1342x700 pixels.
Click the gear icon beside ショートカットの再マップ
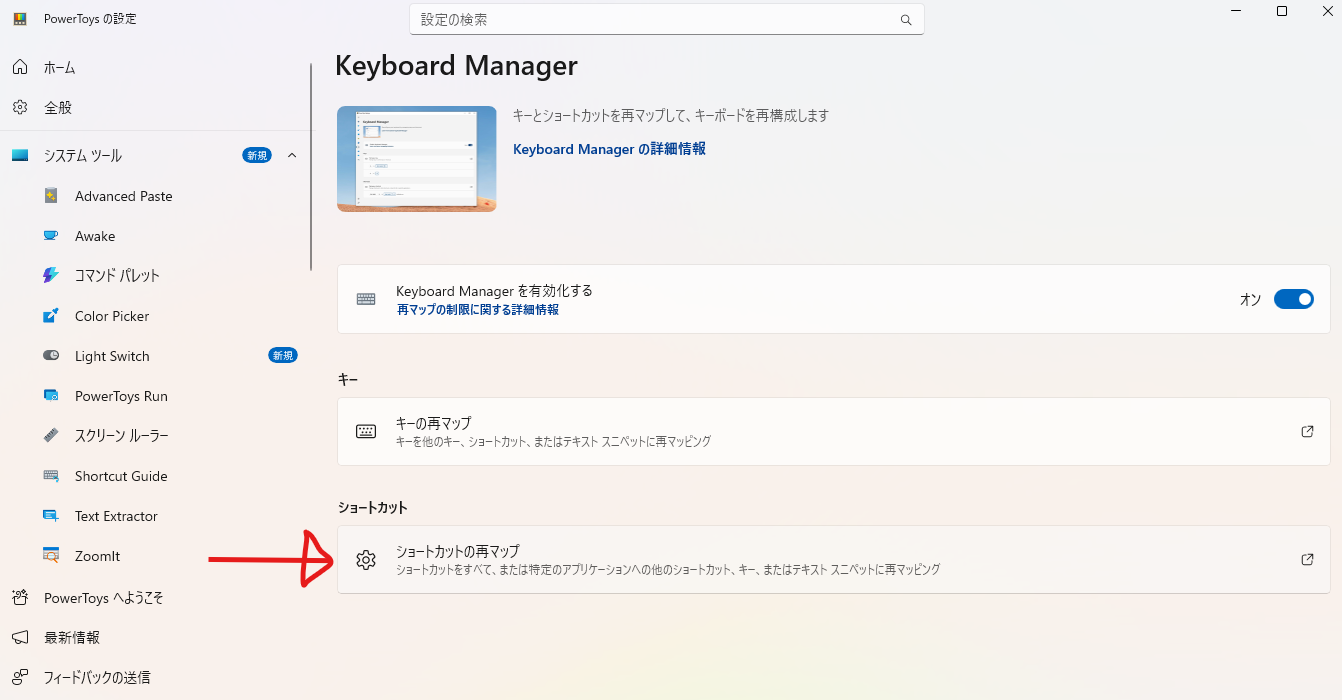click(x=366, y=560)
